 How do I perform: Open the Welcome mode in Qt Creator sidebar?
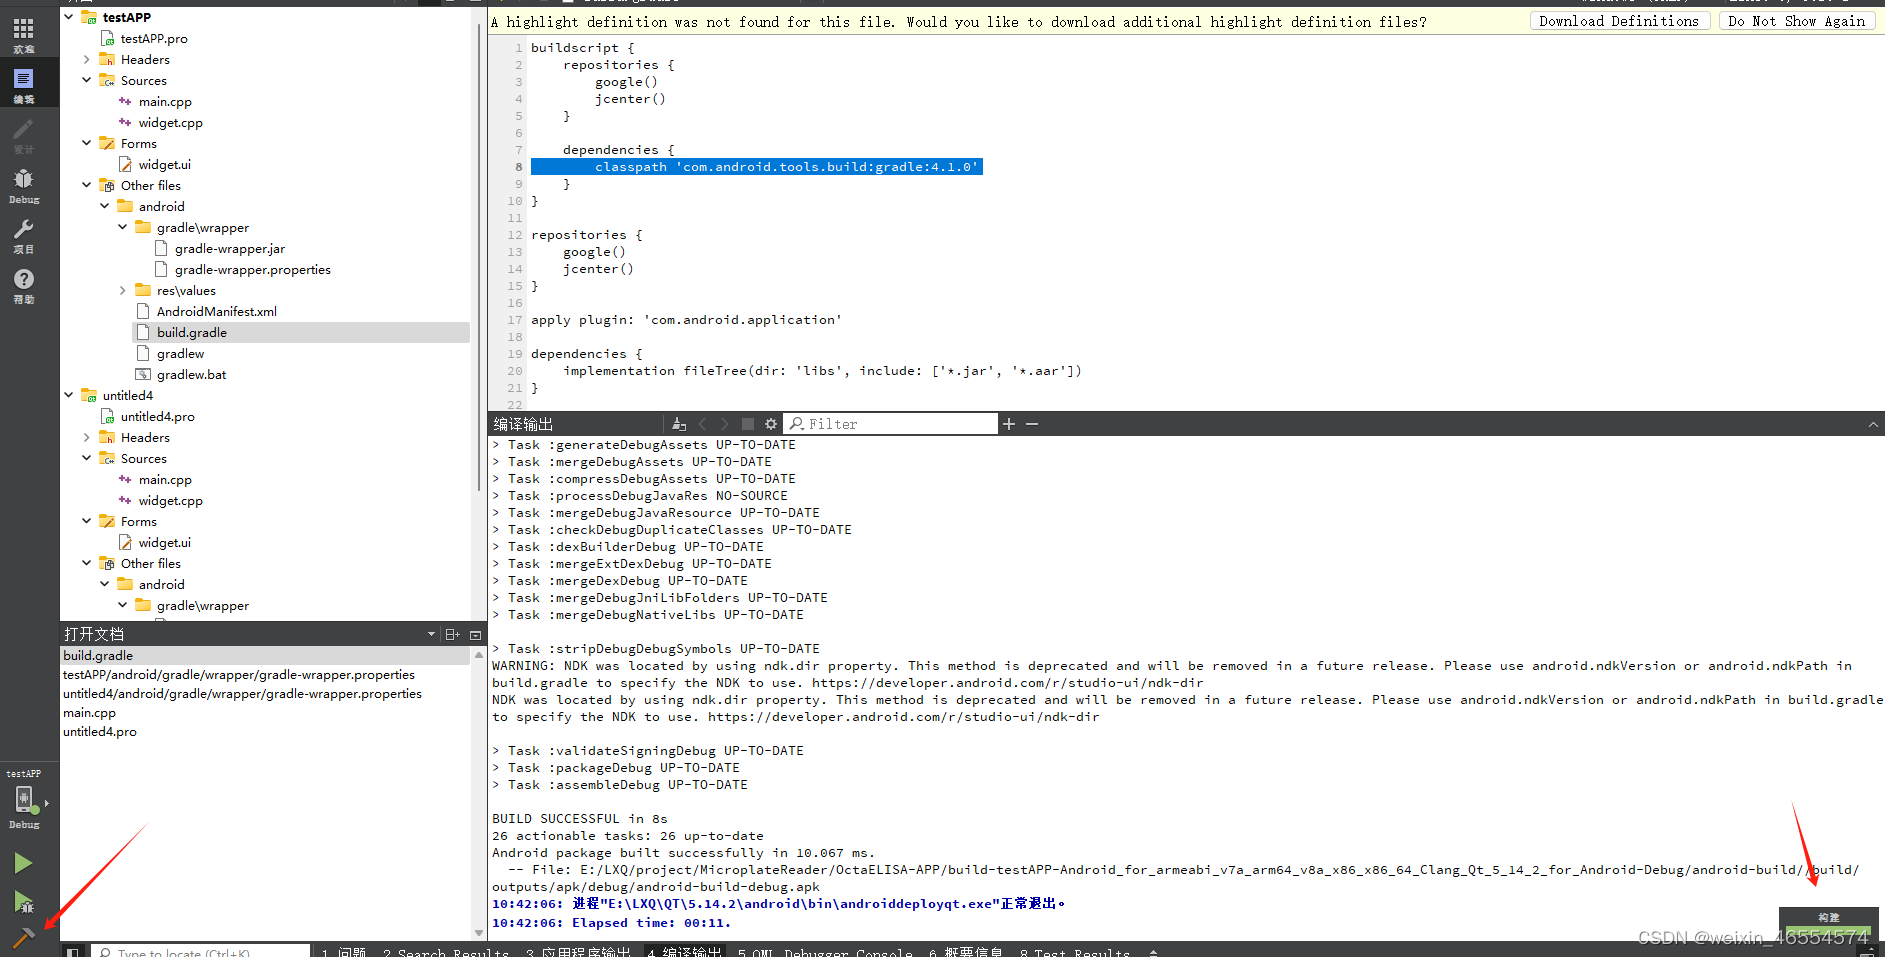23,34
